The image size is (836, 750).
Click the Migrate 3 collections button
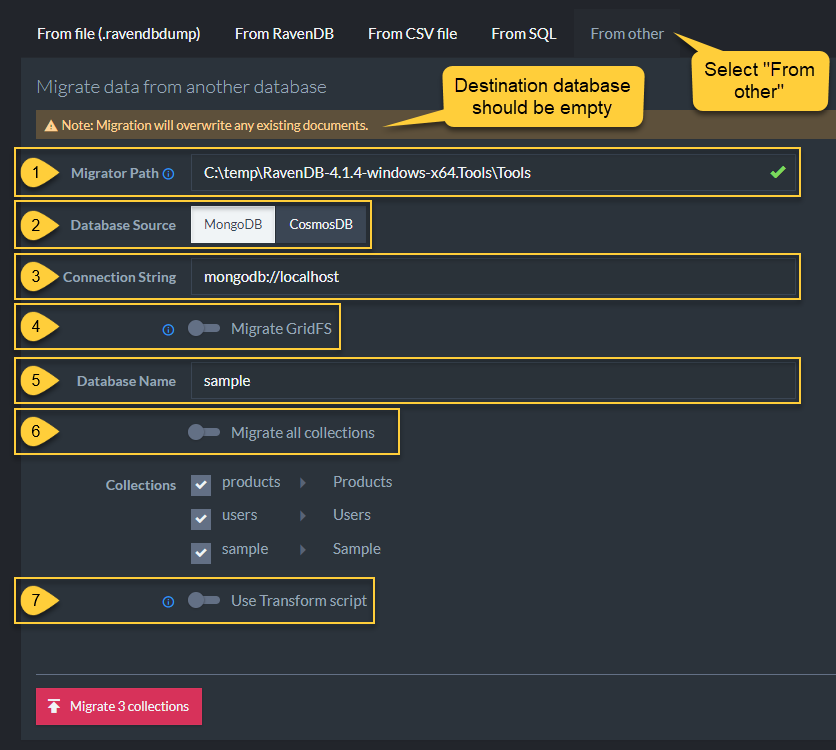[x=119, y=706]
